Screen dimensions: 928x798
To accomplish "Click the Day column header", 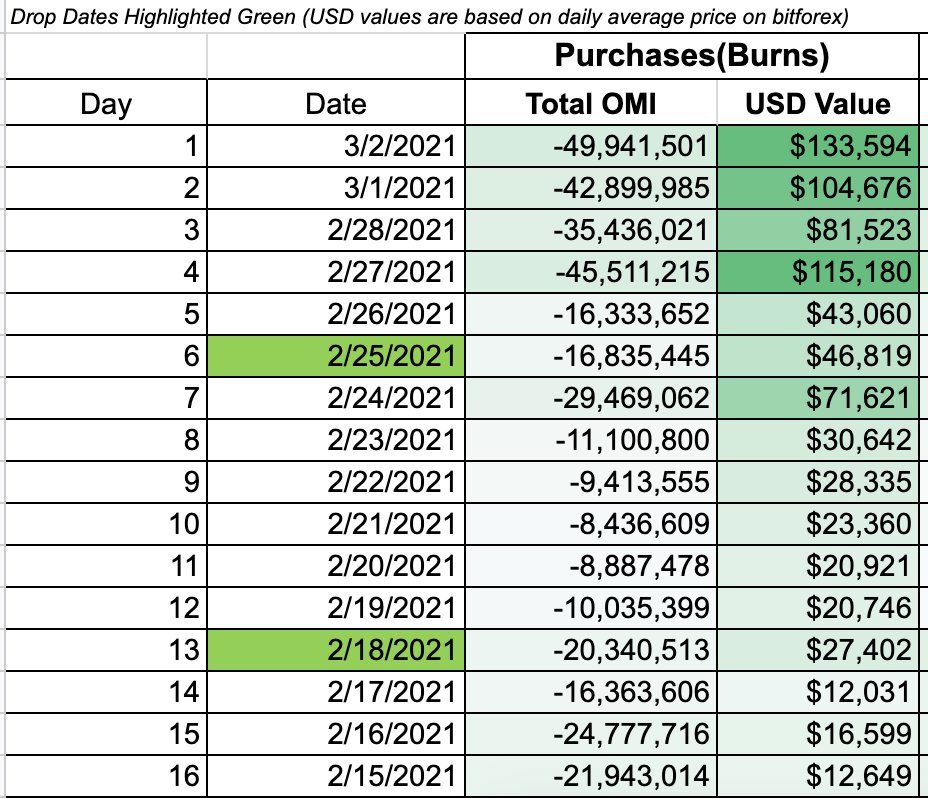I will click(x=105, y=103).
